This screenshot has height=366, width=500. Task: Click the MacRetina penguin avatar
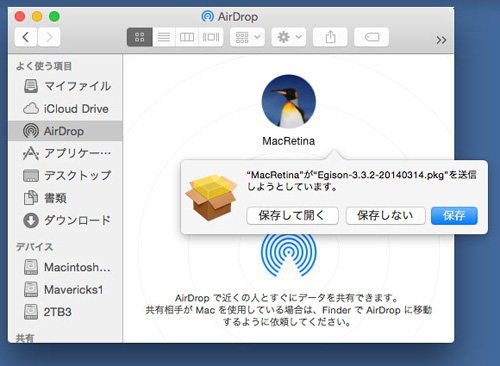[289, 101]
